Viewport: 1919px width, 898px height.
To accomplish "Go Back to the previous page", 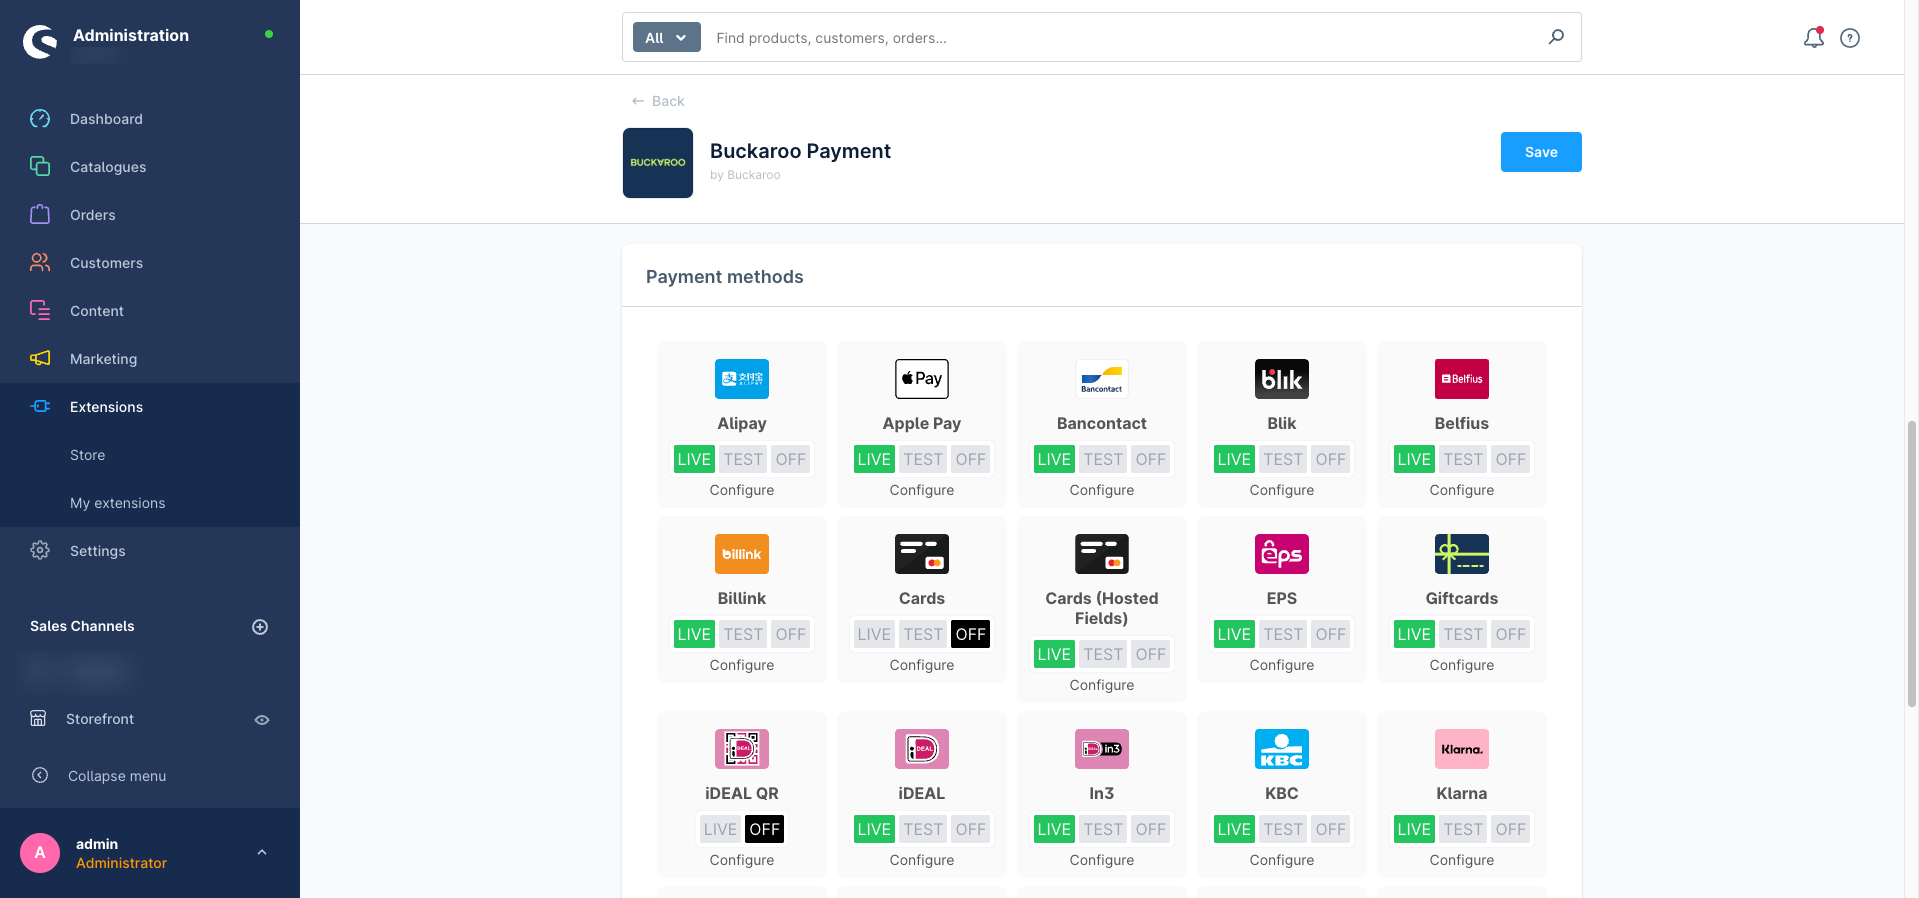I will coord(658,101).
